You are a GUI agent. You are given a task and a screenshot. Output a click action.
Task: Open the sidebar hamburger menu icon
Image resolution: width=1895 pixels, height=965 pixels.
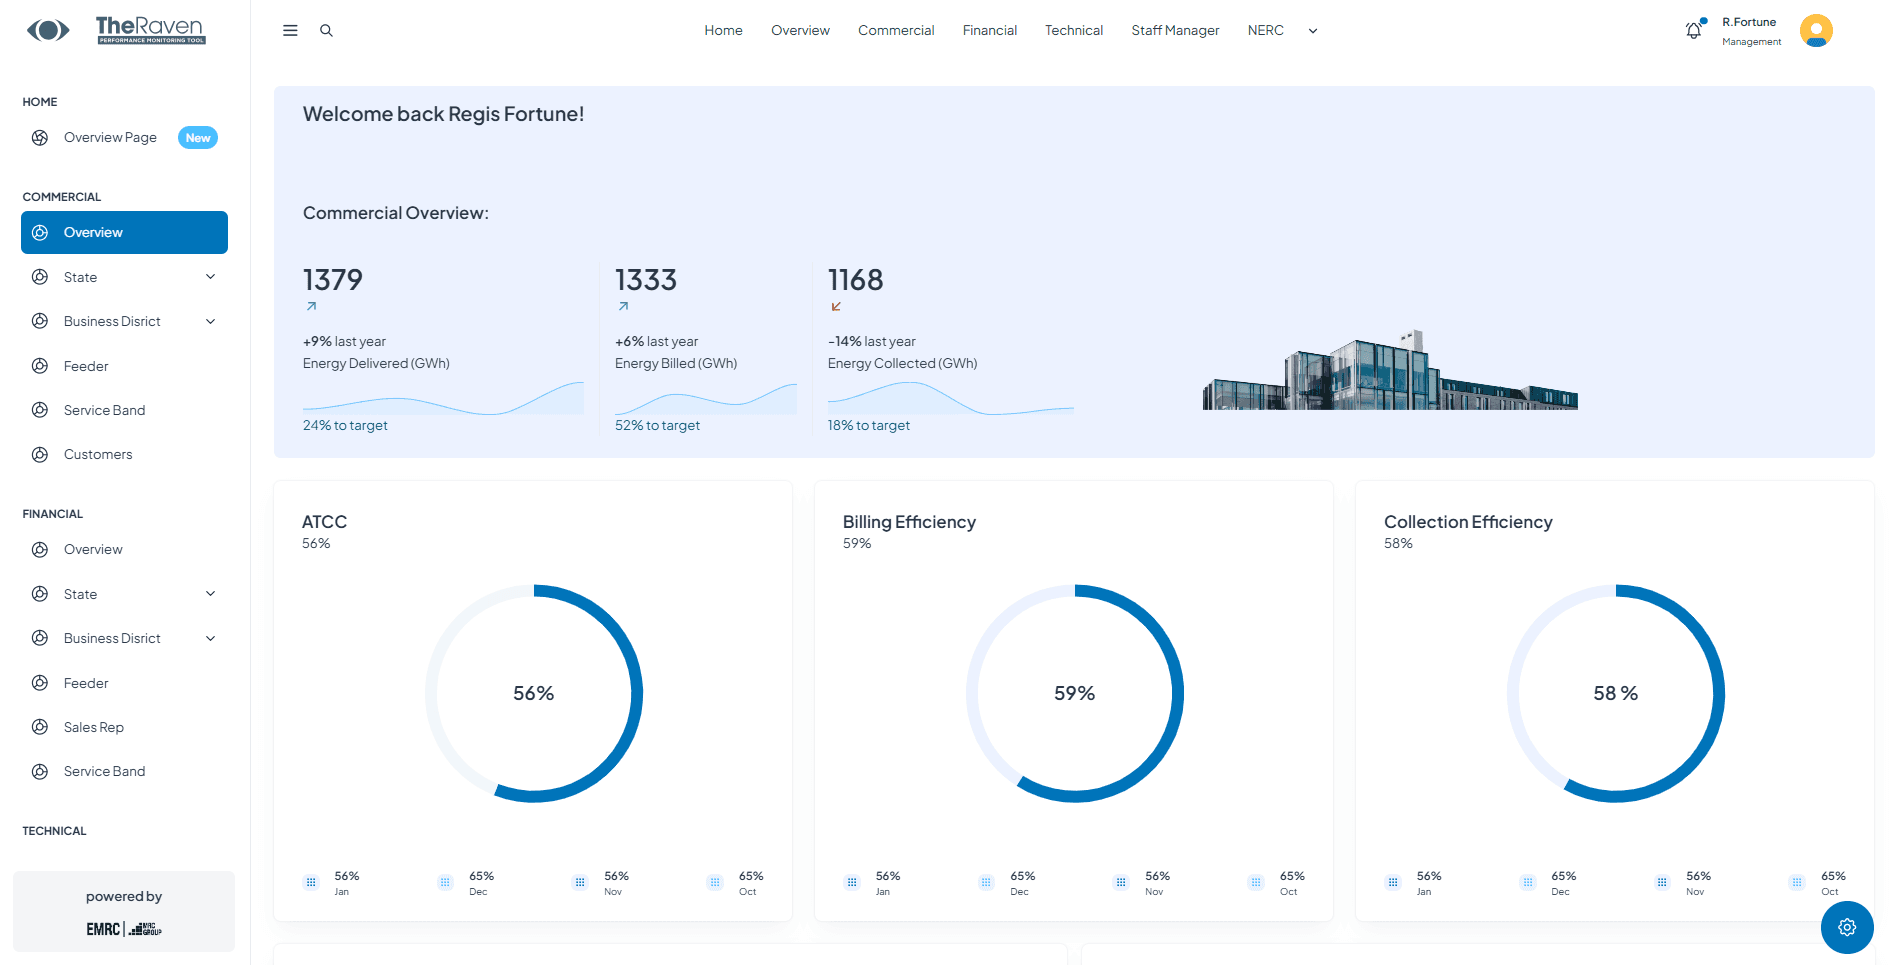pyautogui.click(x=290, y=30)
